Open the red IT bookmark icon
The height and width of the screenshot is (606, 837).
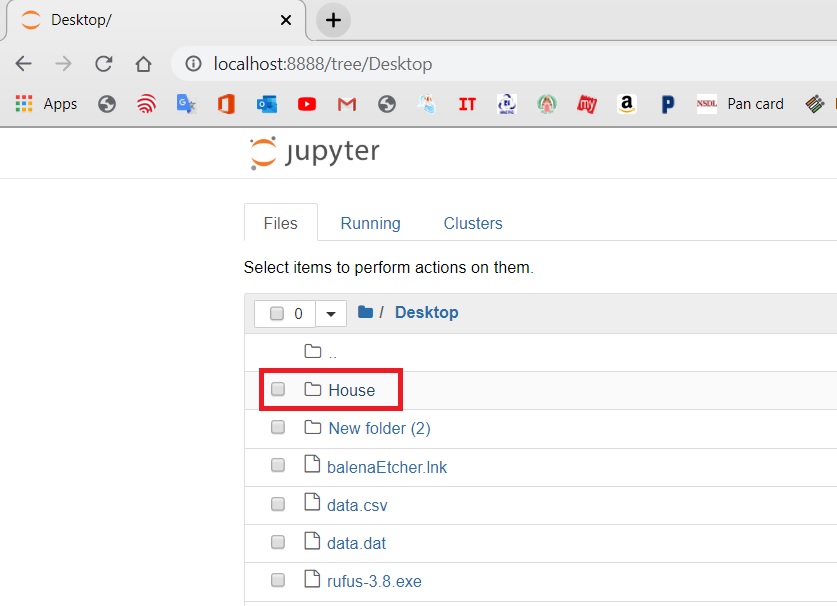467,104
